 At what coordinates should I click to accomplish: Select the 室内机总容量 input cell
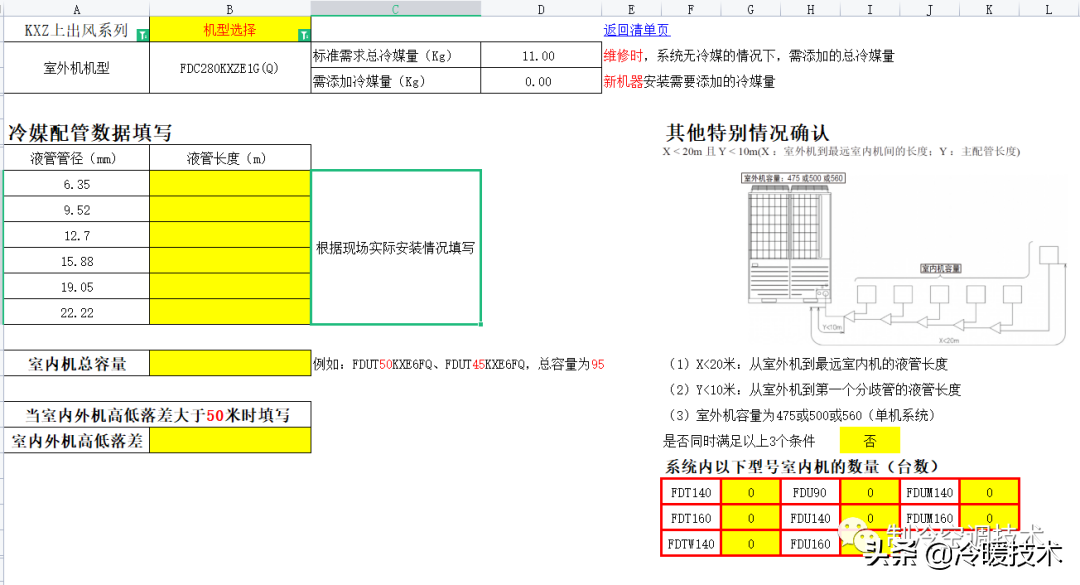228,364
